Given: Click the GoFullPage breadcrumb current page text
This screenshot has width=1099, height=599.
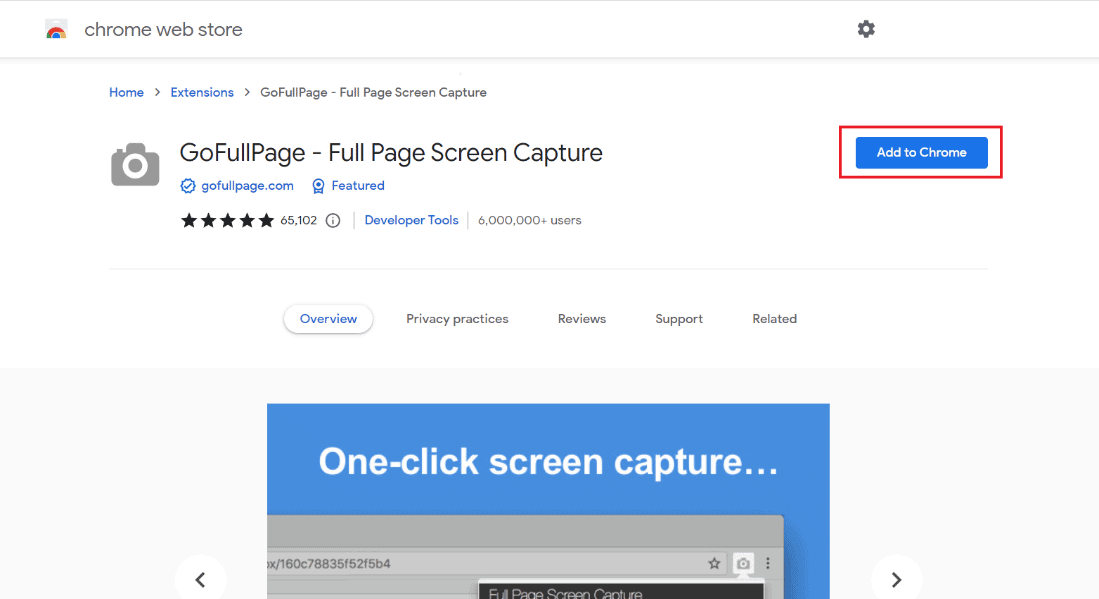Looking at the screenshot, I should coord(374,92).
